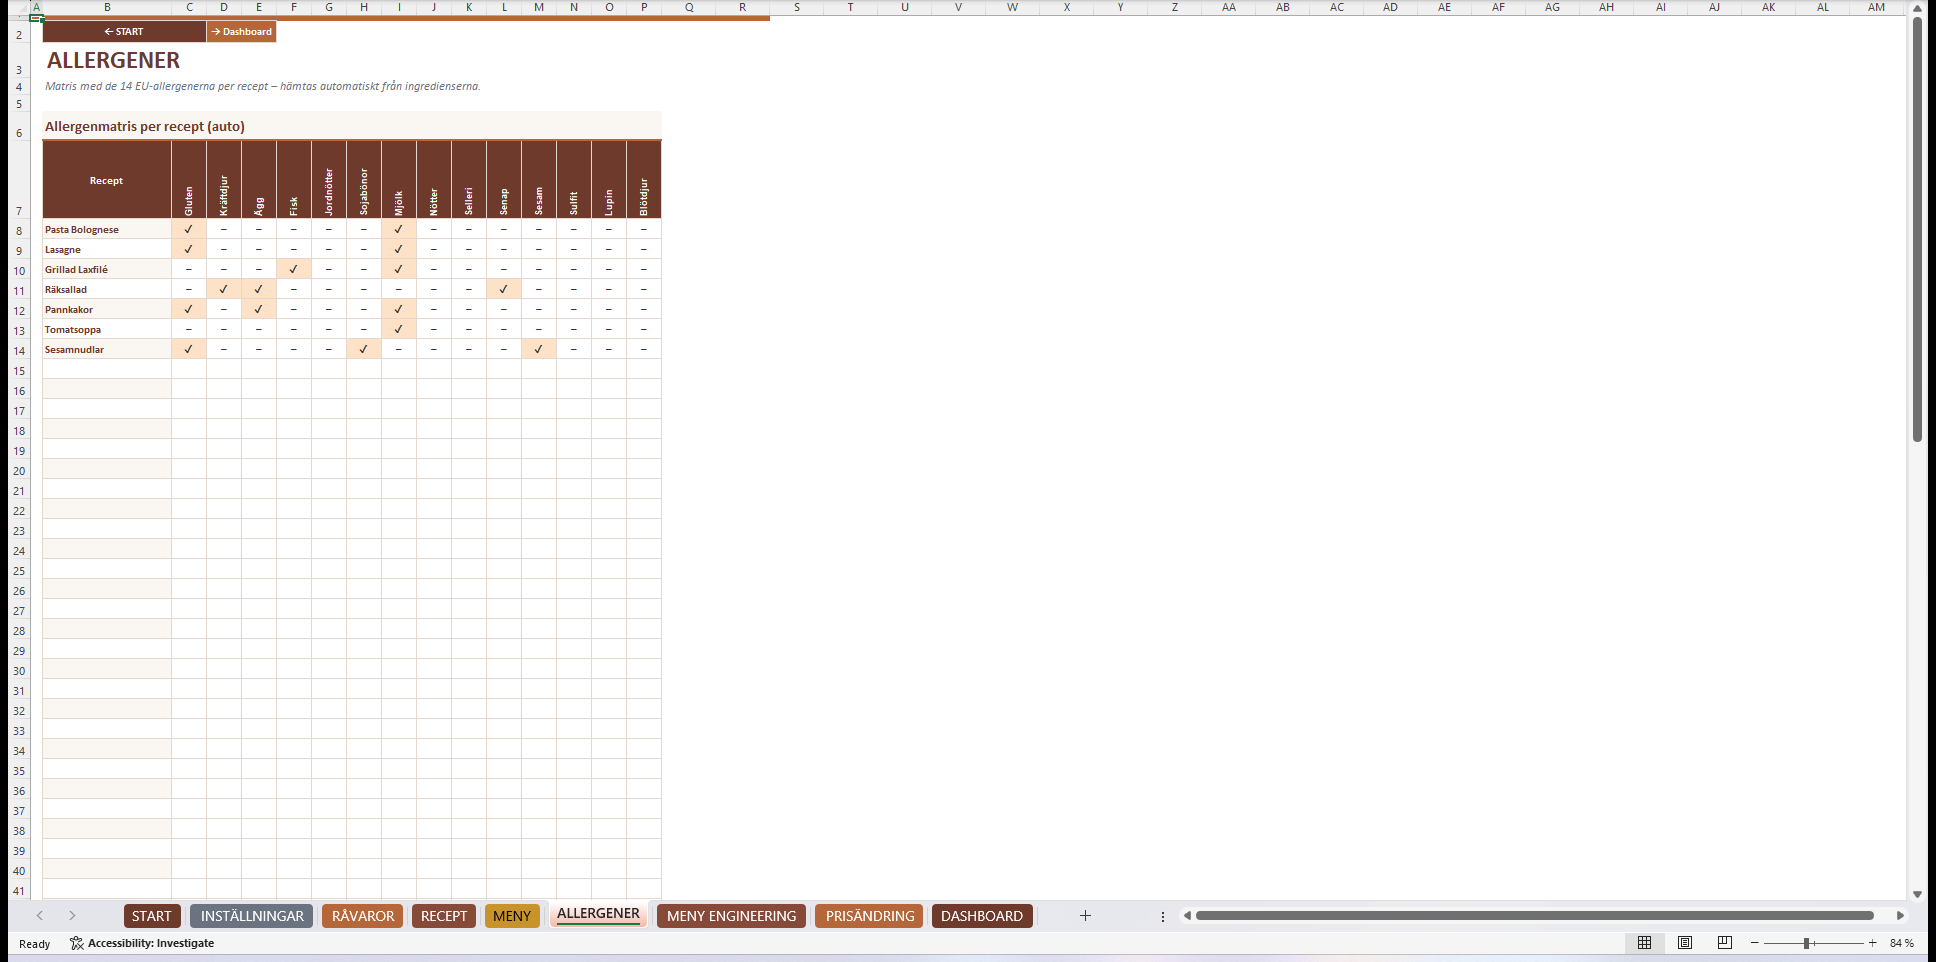The width and height of the screenshot is (1936, 962).
Task: Select the Räksallad recipe cell
Action: pyautogui.click(x=107, y=289)
